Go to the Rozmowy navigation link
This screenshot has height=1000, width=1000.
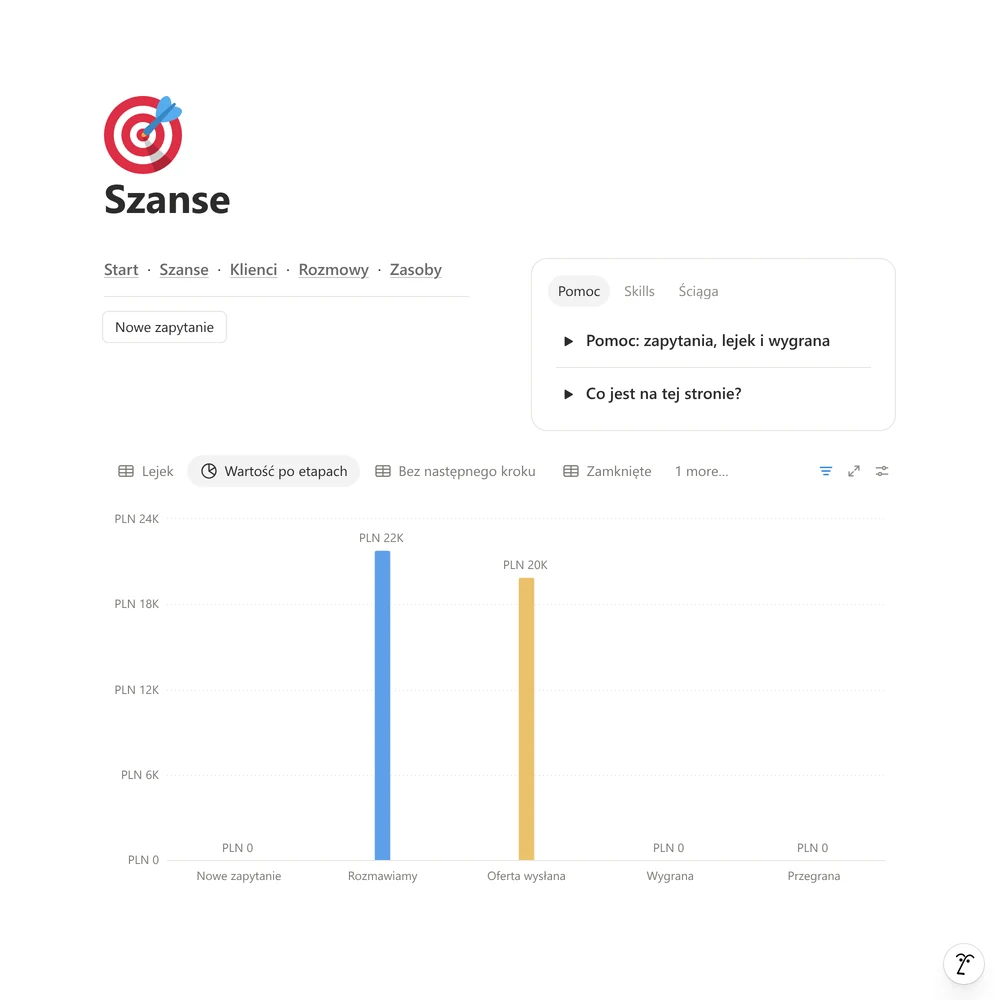[x=334, y=270]
